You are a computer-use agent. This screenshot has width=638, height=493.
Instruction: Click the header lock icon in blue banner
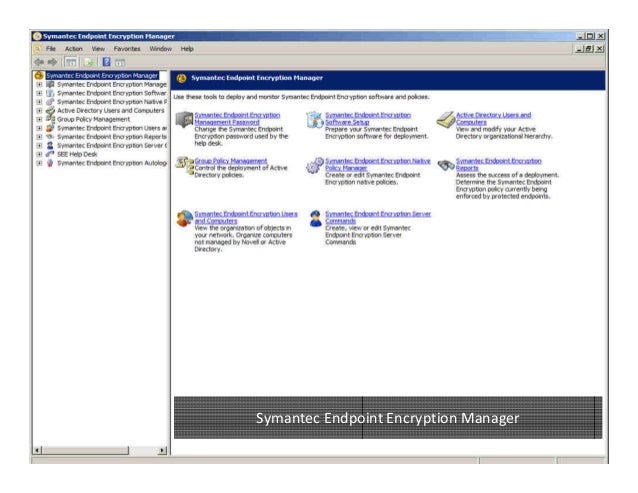[x=181, y=78]
